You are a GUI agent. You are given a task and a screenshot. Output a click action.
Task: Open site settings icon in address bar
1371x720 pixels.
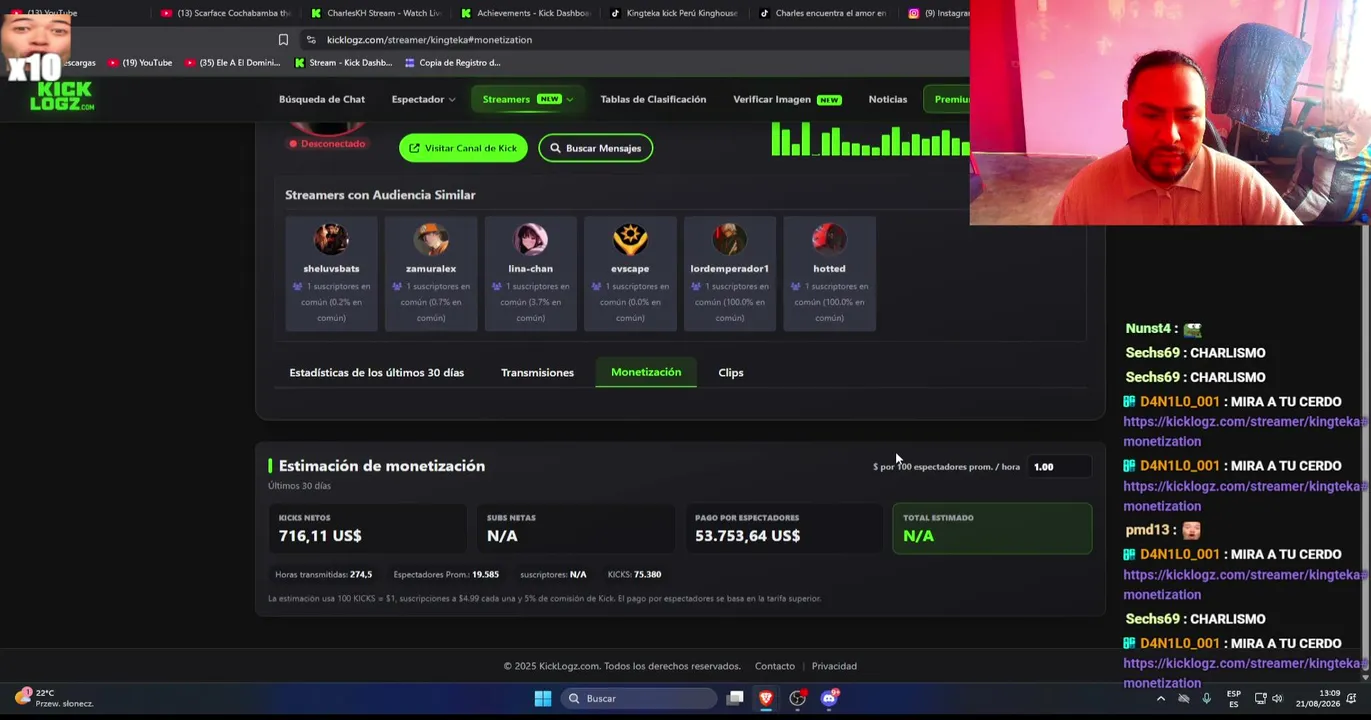pos(311,40)
